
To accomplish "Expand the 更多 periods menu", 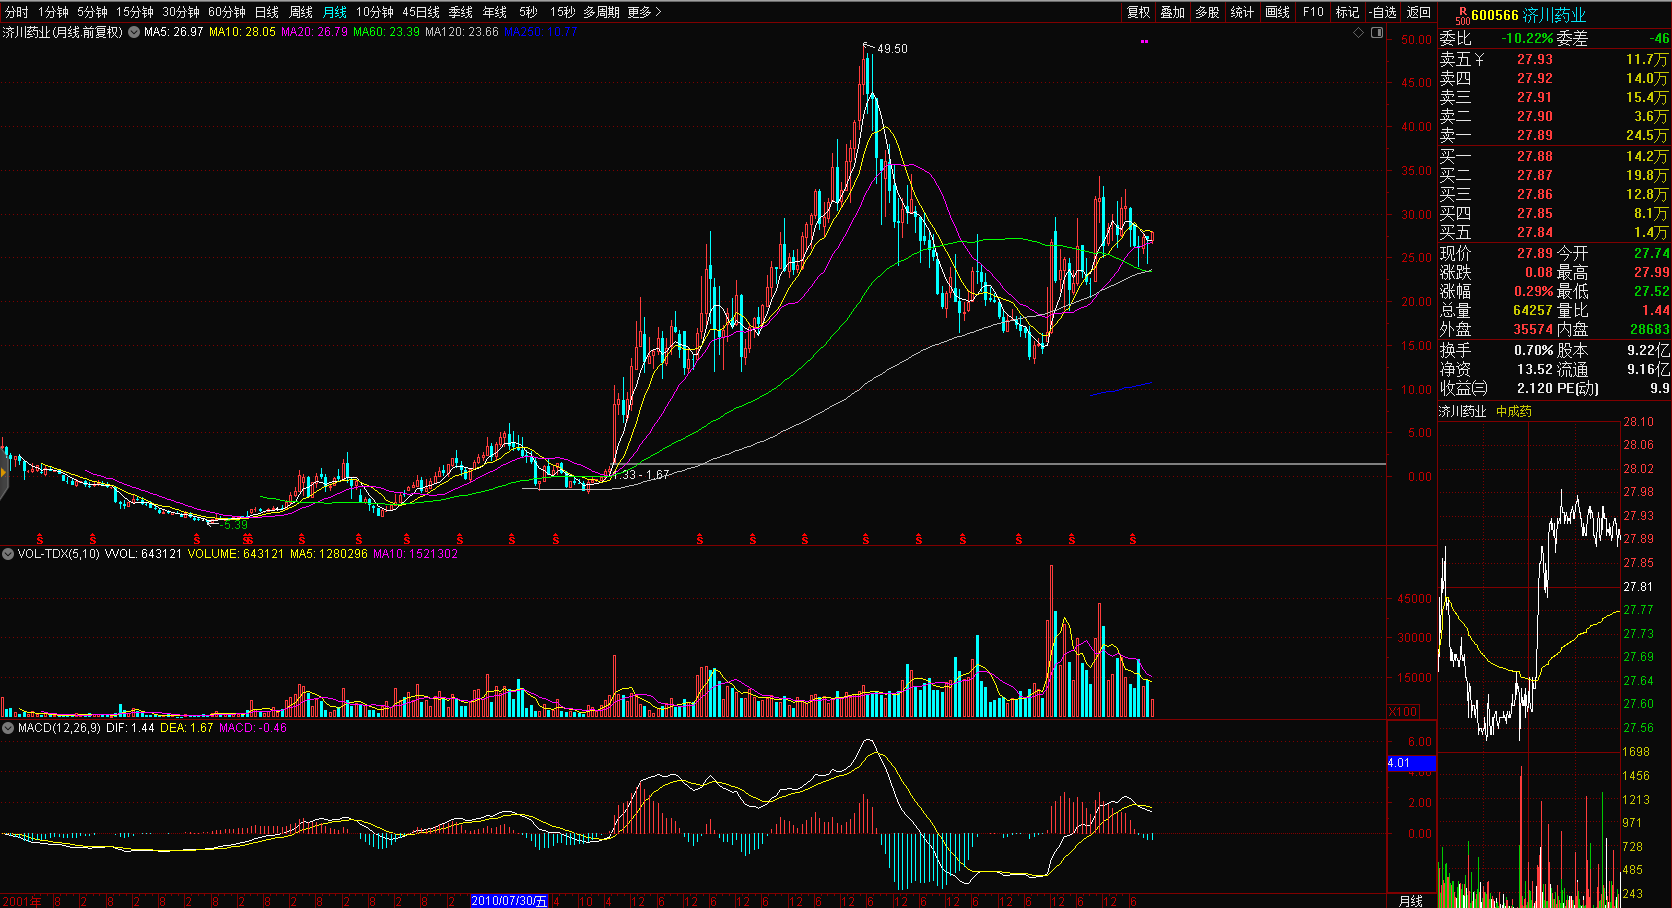I will click(x=644, y=12).
